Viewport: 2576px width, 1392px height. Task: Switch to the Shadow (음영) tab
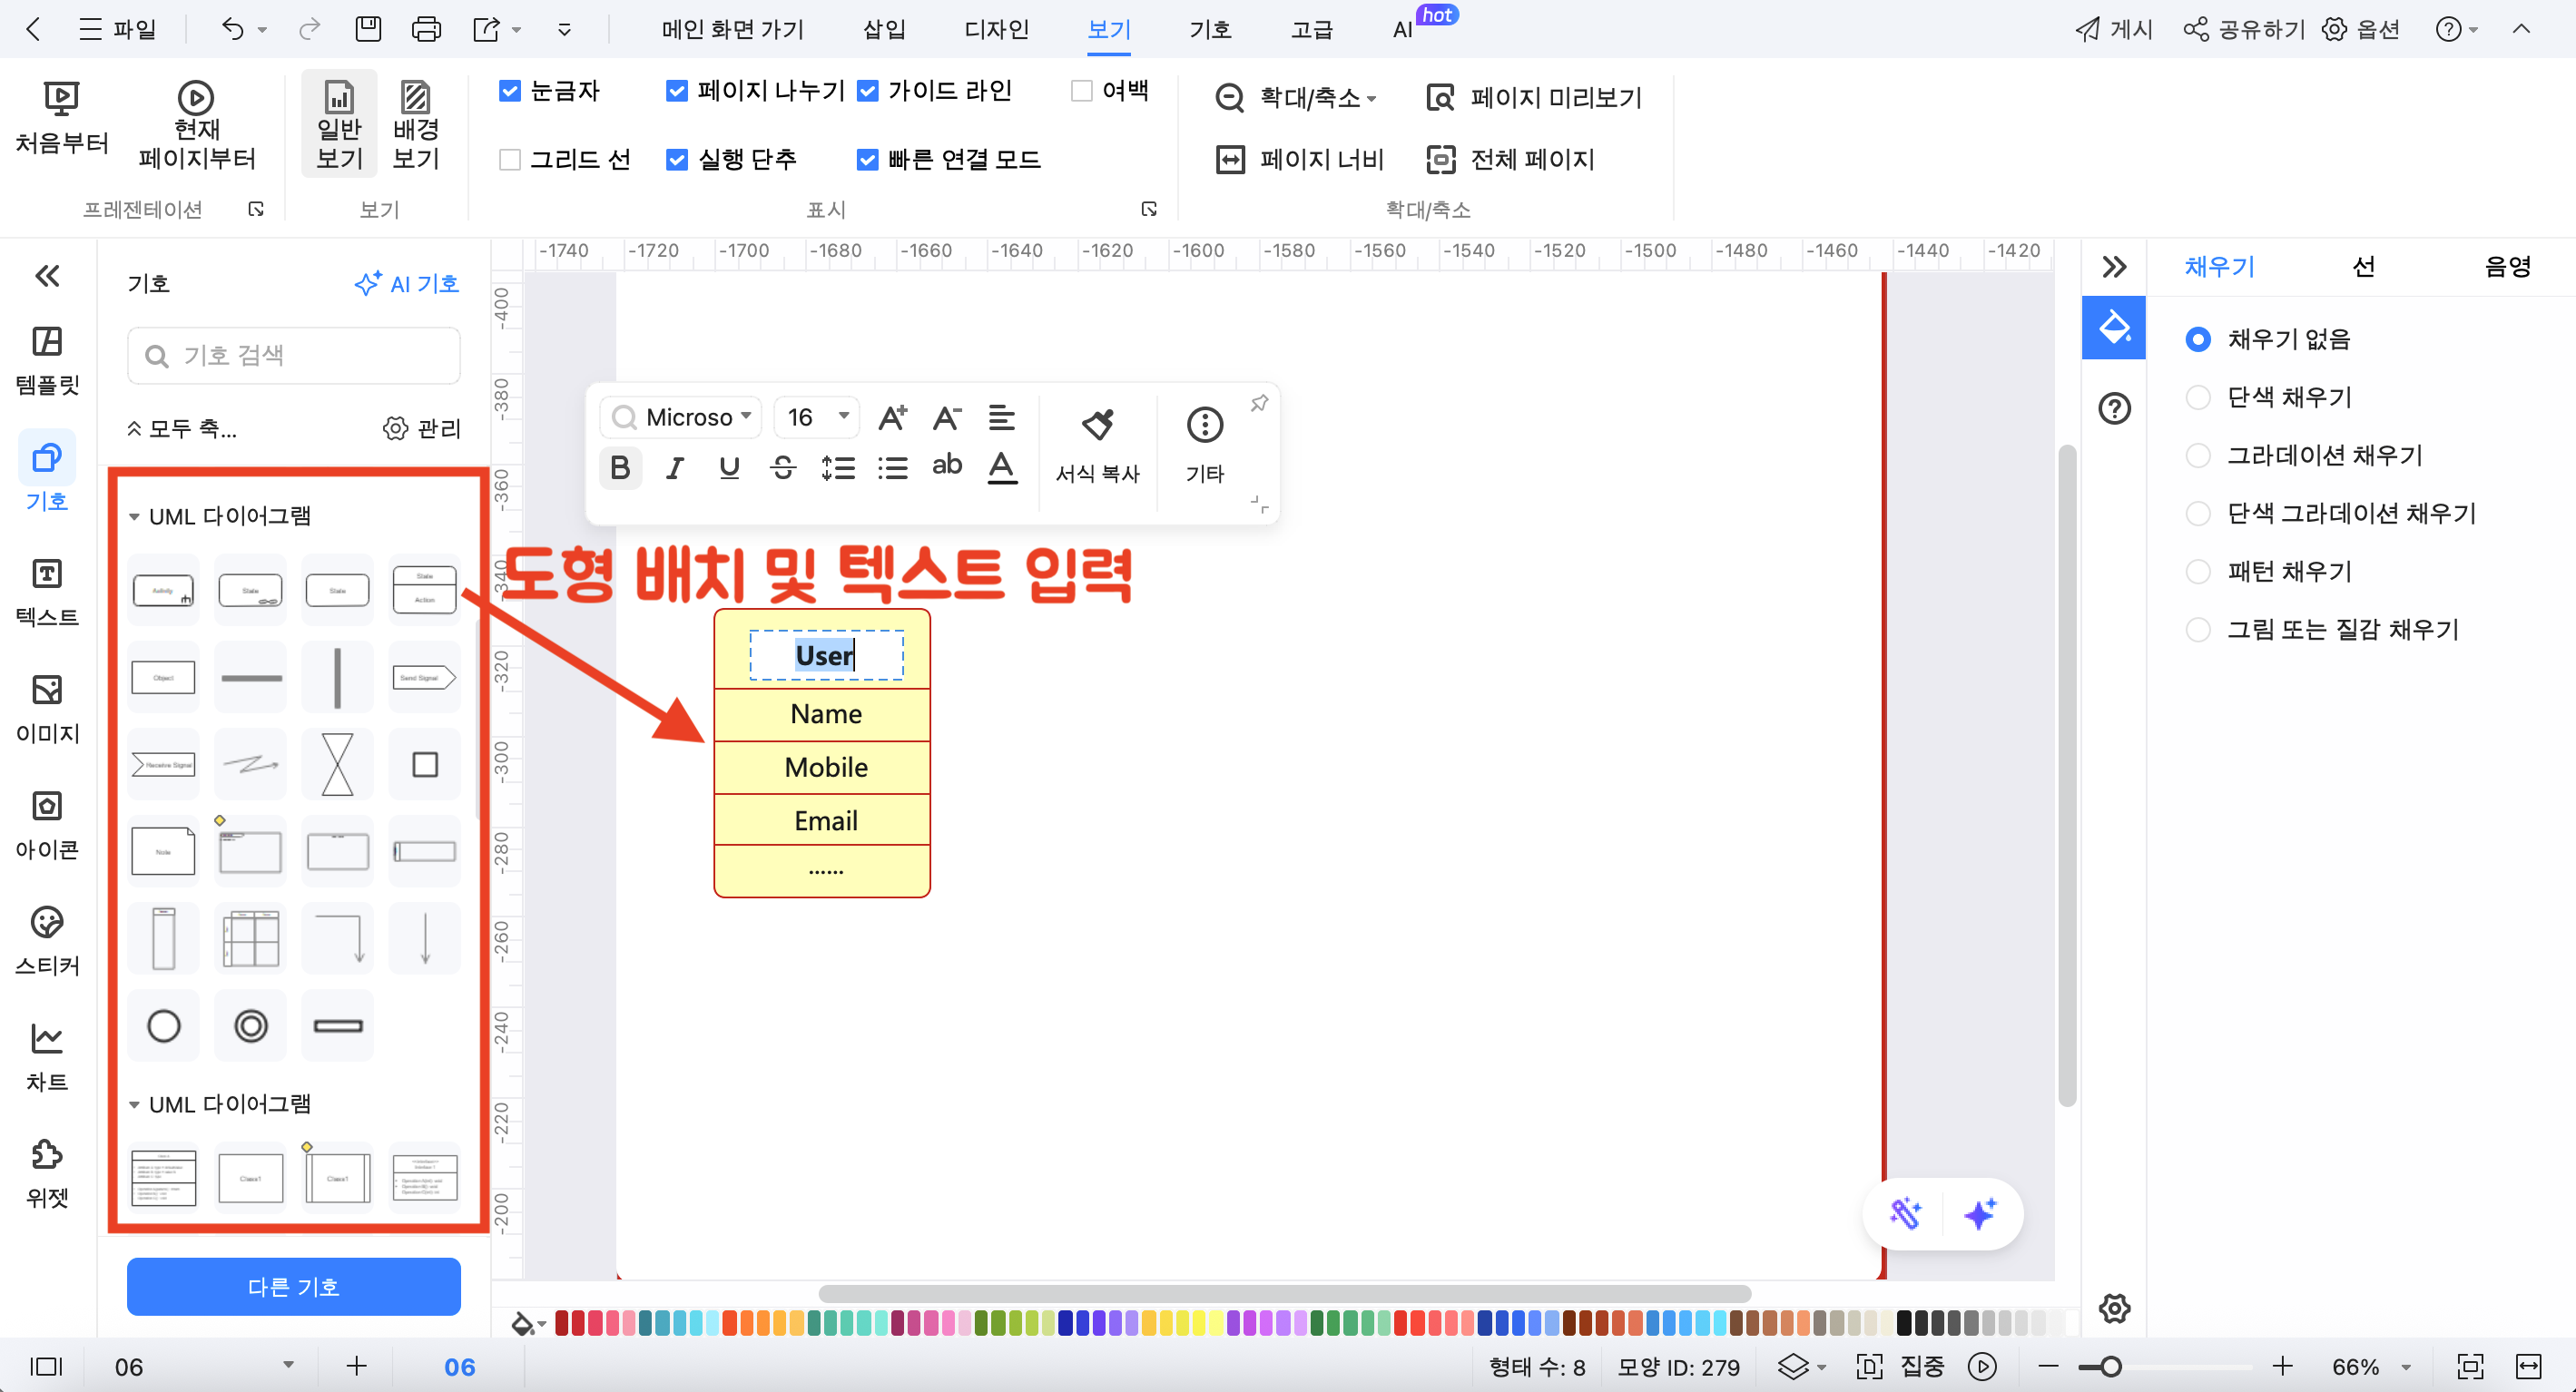2507,266
